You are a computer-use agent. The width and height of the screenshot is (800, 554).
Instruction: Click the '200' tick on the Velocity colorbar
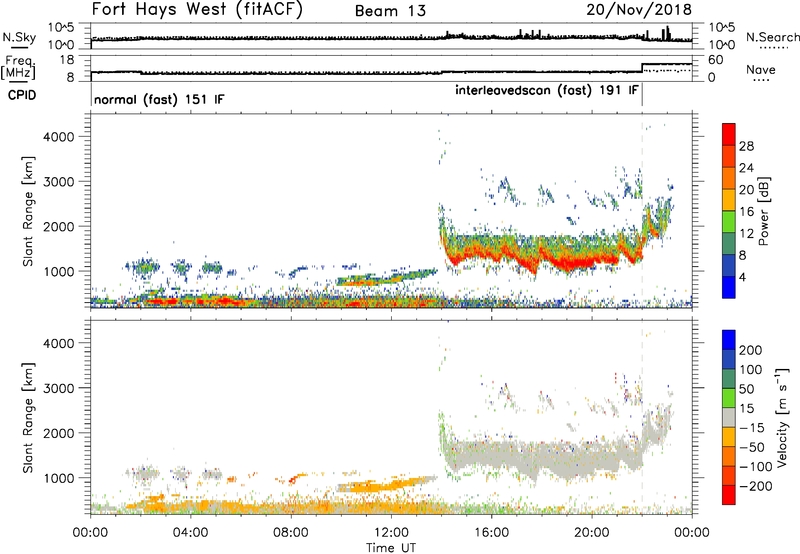(x=750, y=350)
